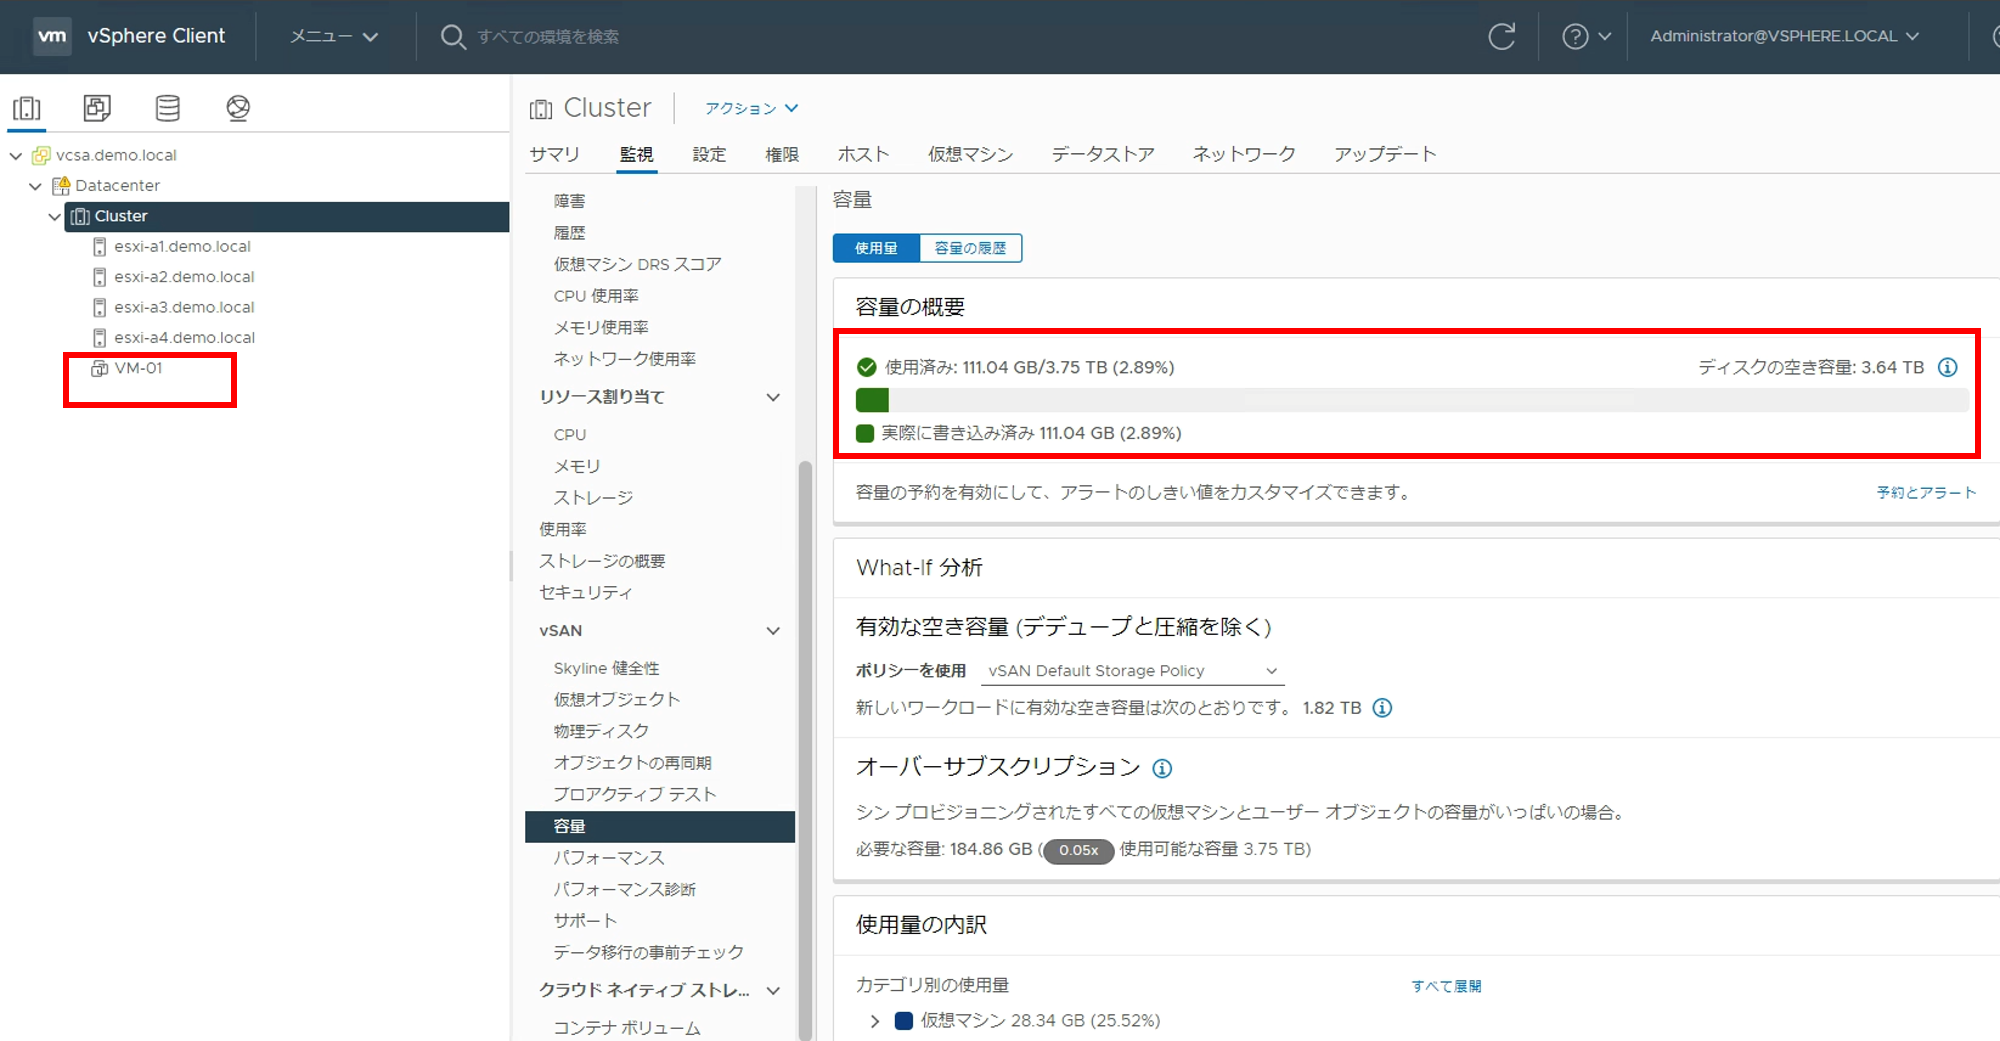Open Skyline 健全性 menu item
This screenshot has width=2000, height=1041.
tap(606, 668)
